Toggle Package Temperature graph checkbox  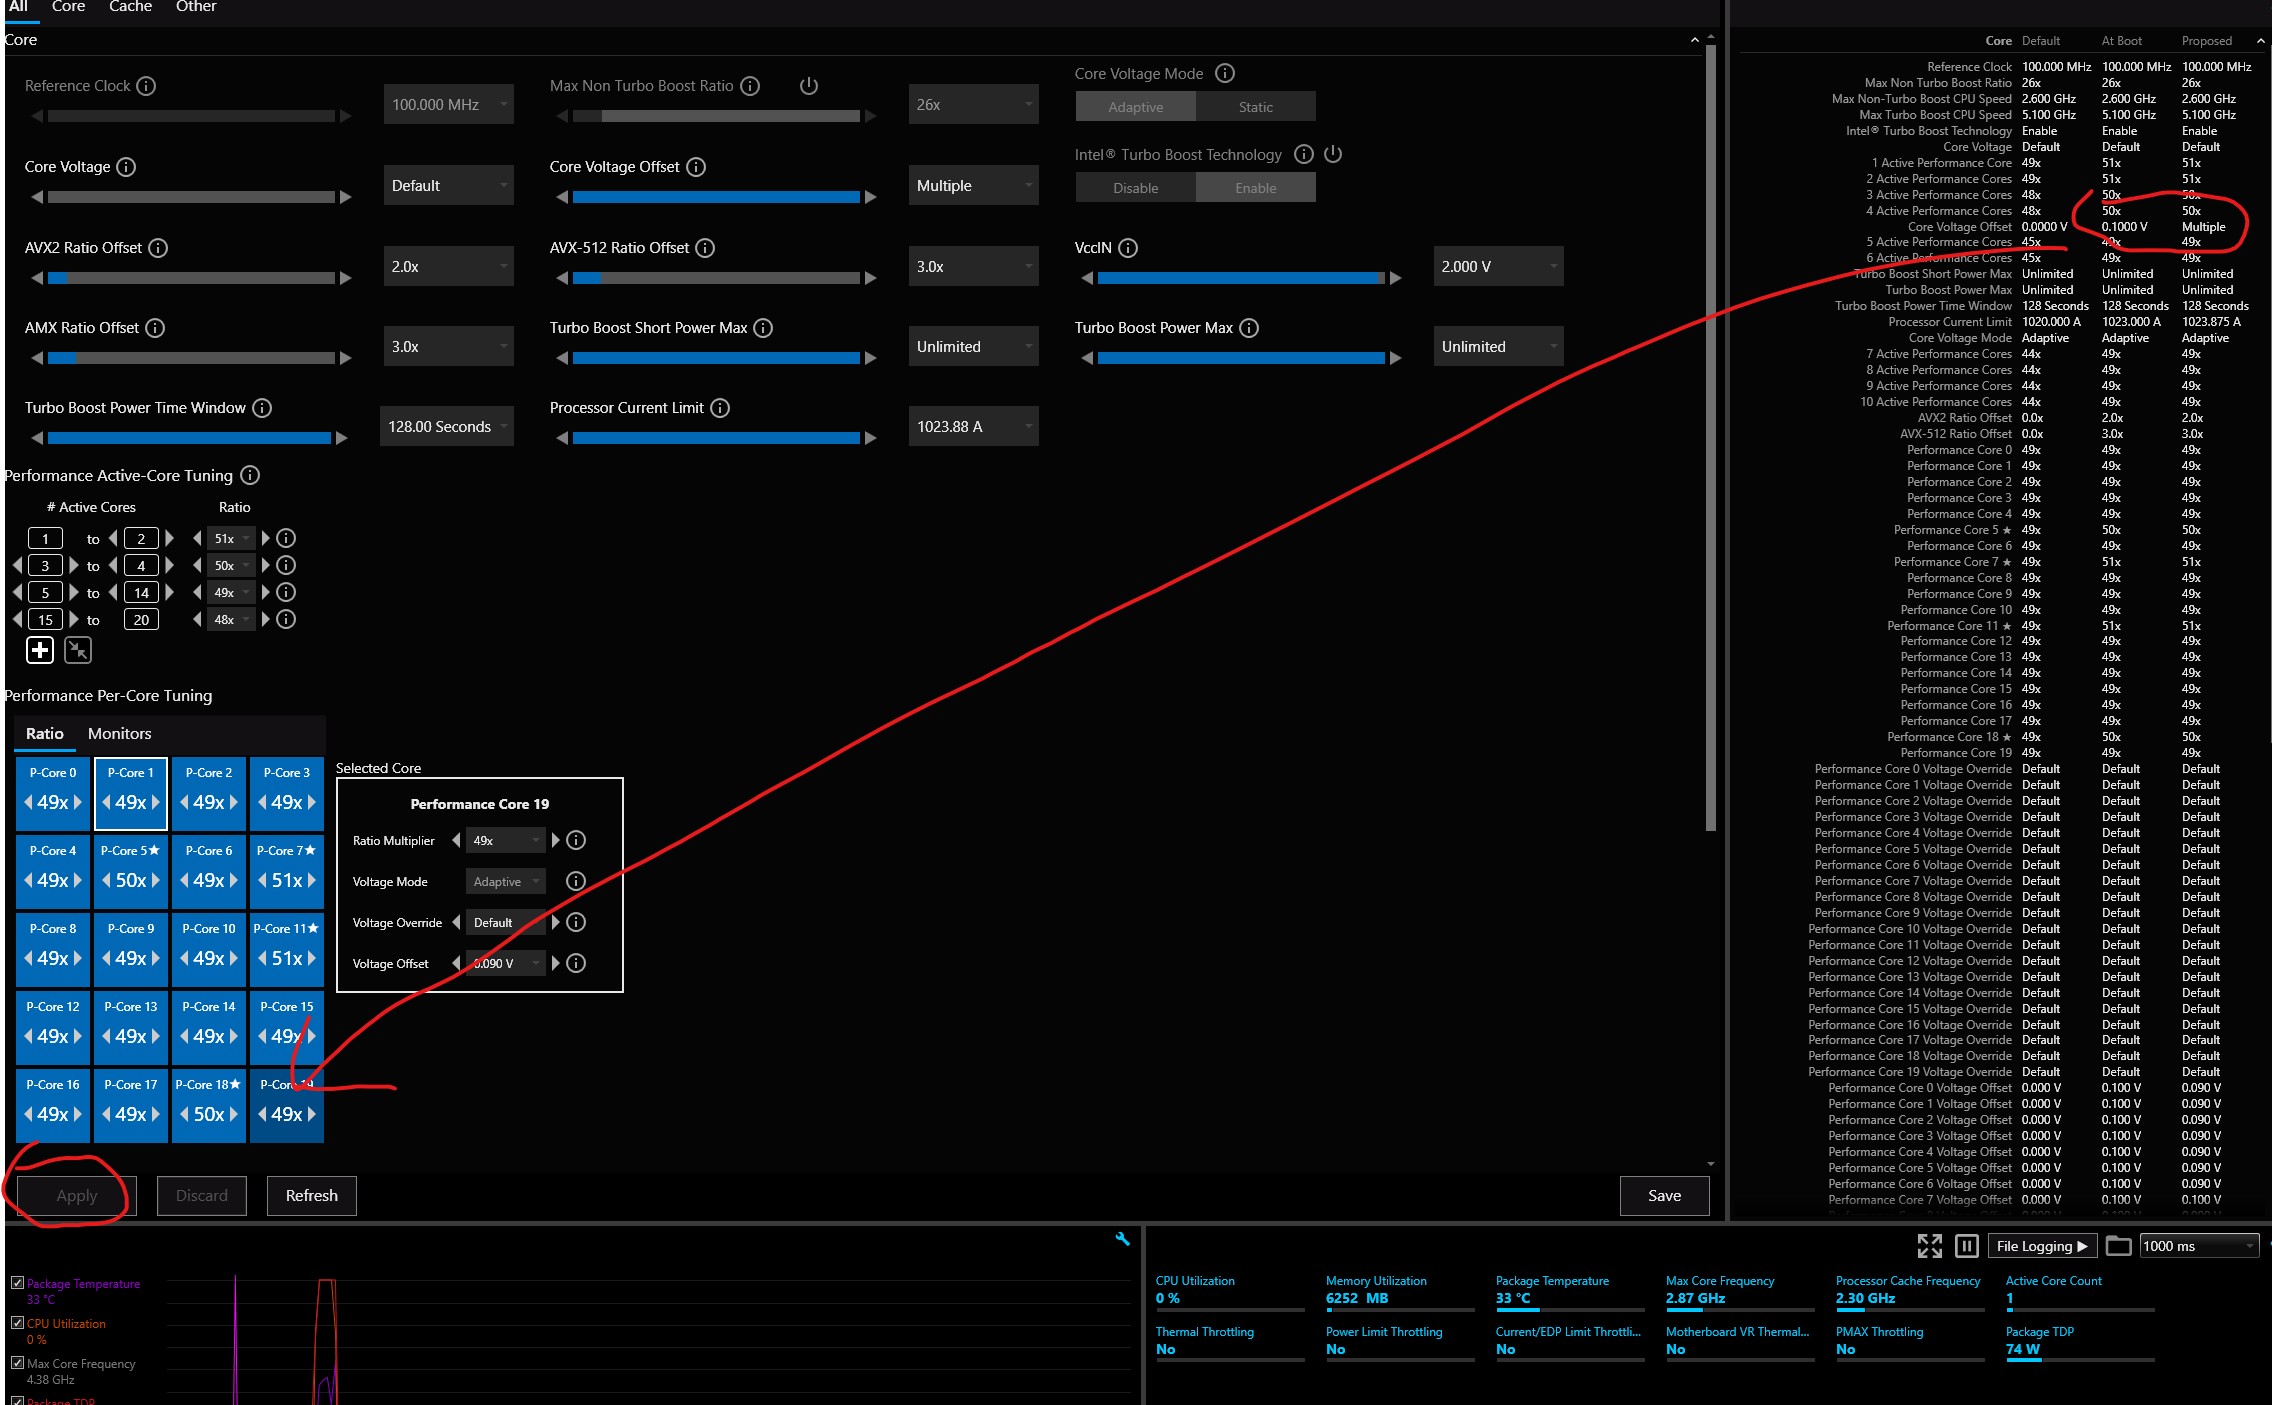[17, 1283]
